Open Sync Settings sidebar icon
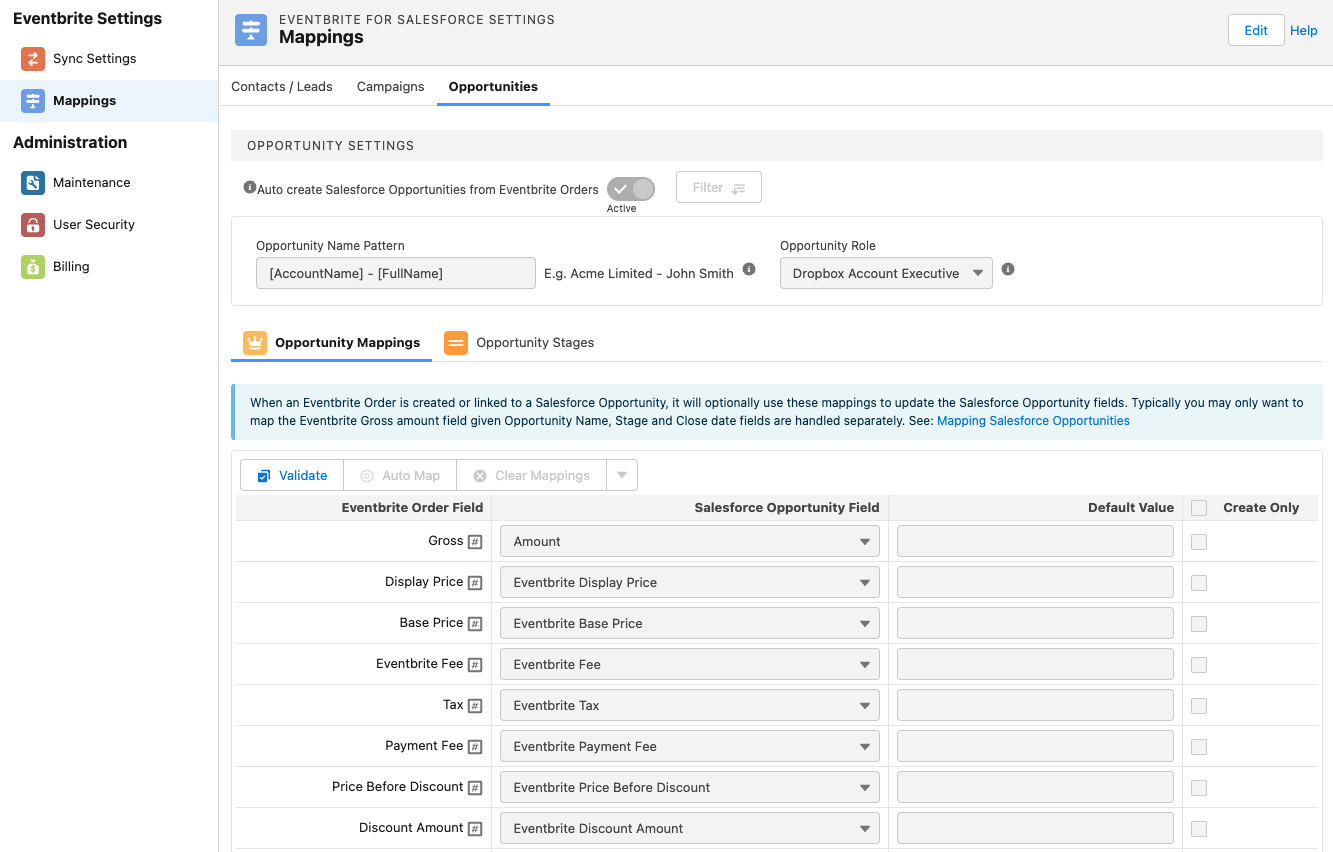 (33, 59)
